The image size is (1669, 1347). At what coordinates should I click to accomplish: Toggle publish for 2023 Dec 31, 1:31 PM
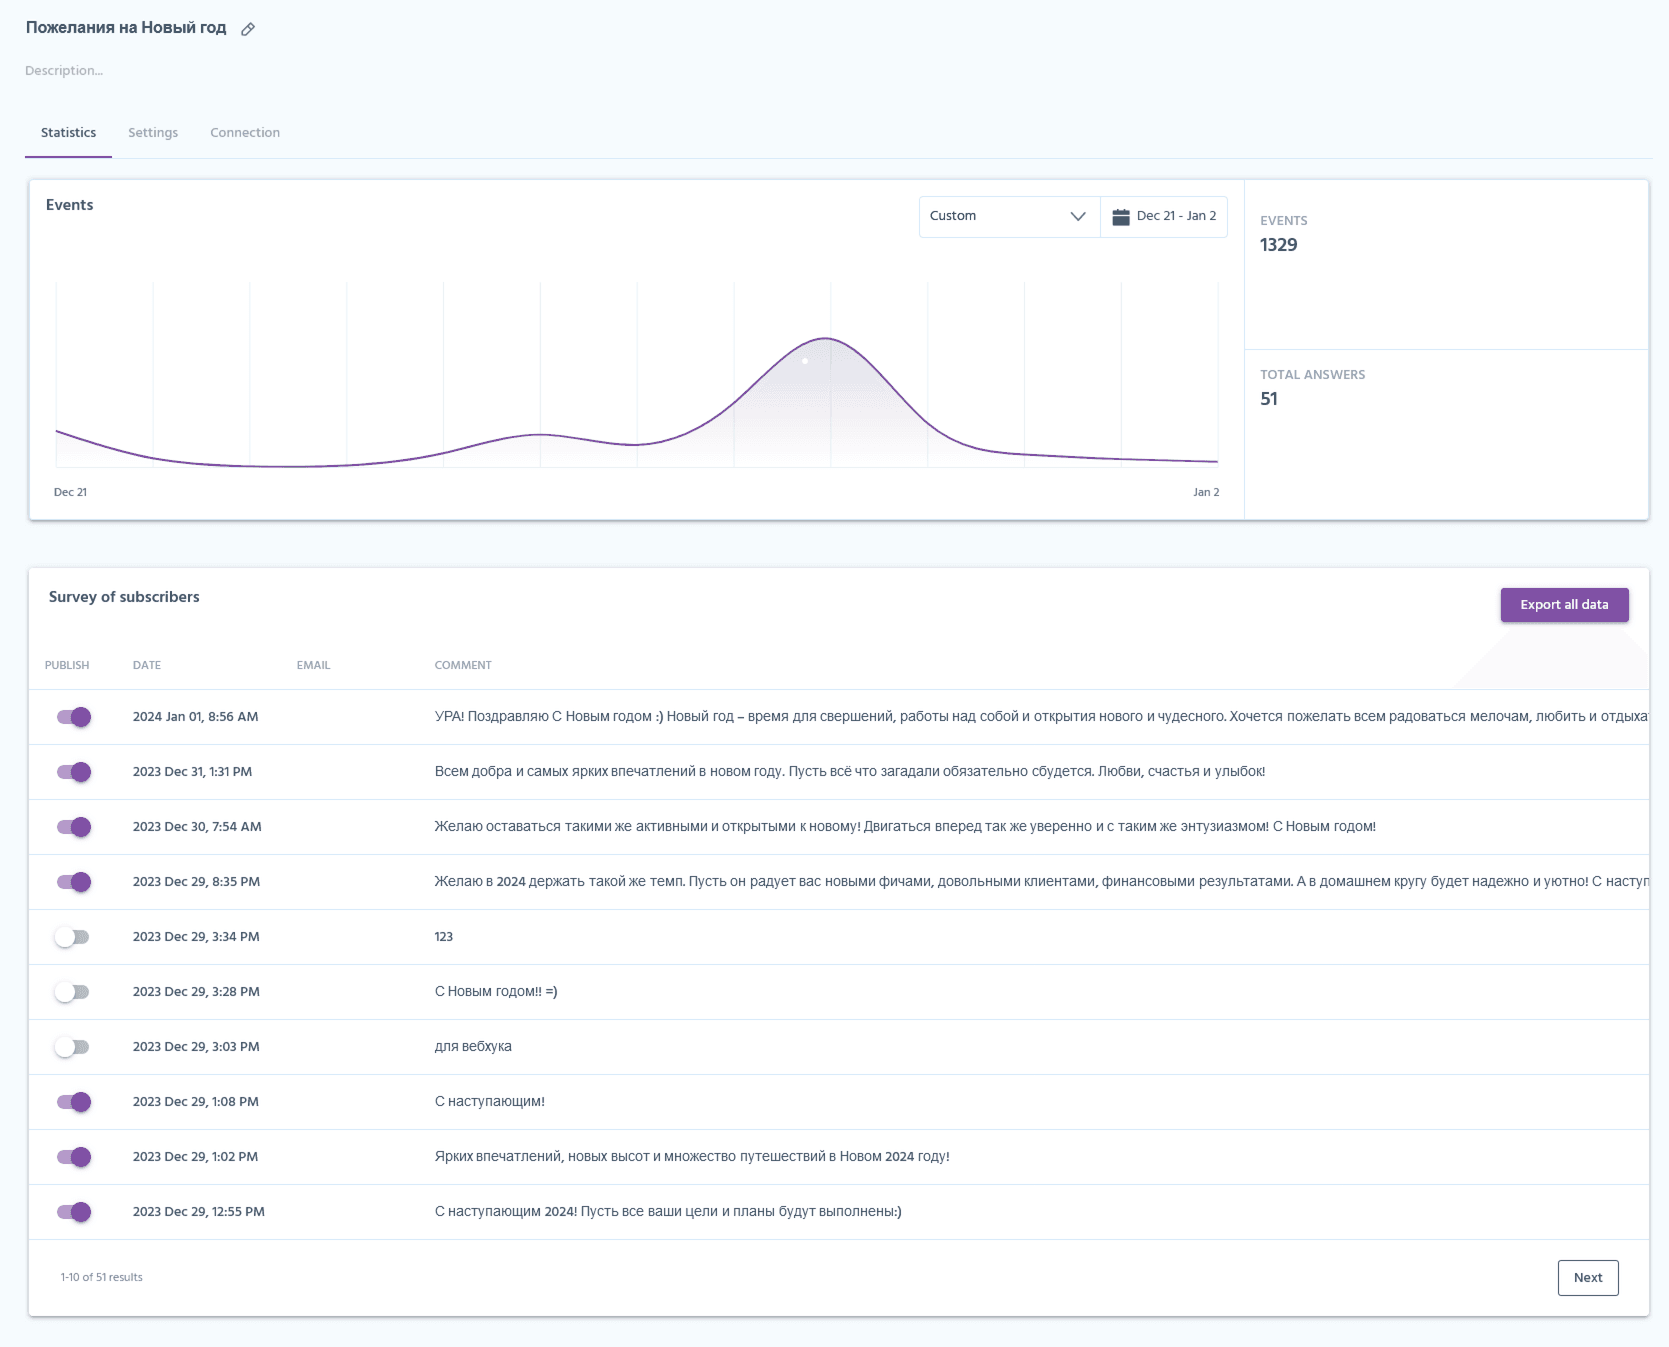coord(74,772)
